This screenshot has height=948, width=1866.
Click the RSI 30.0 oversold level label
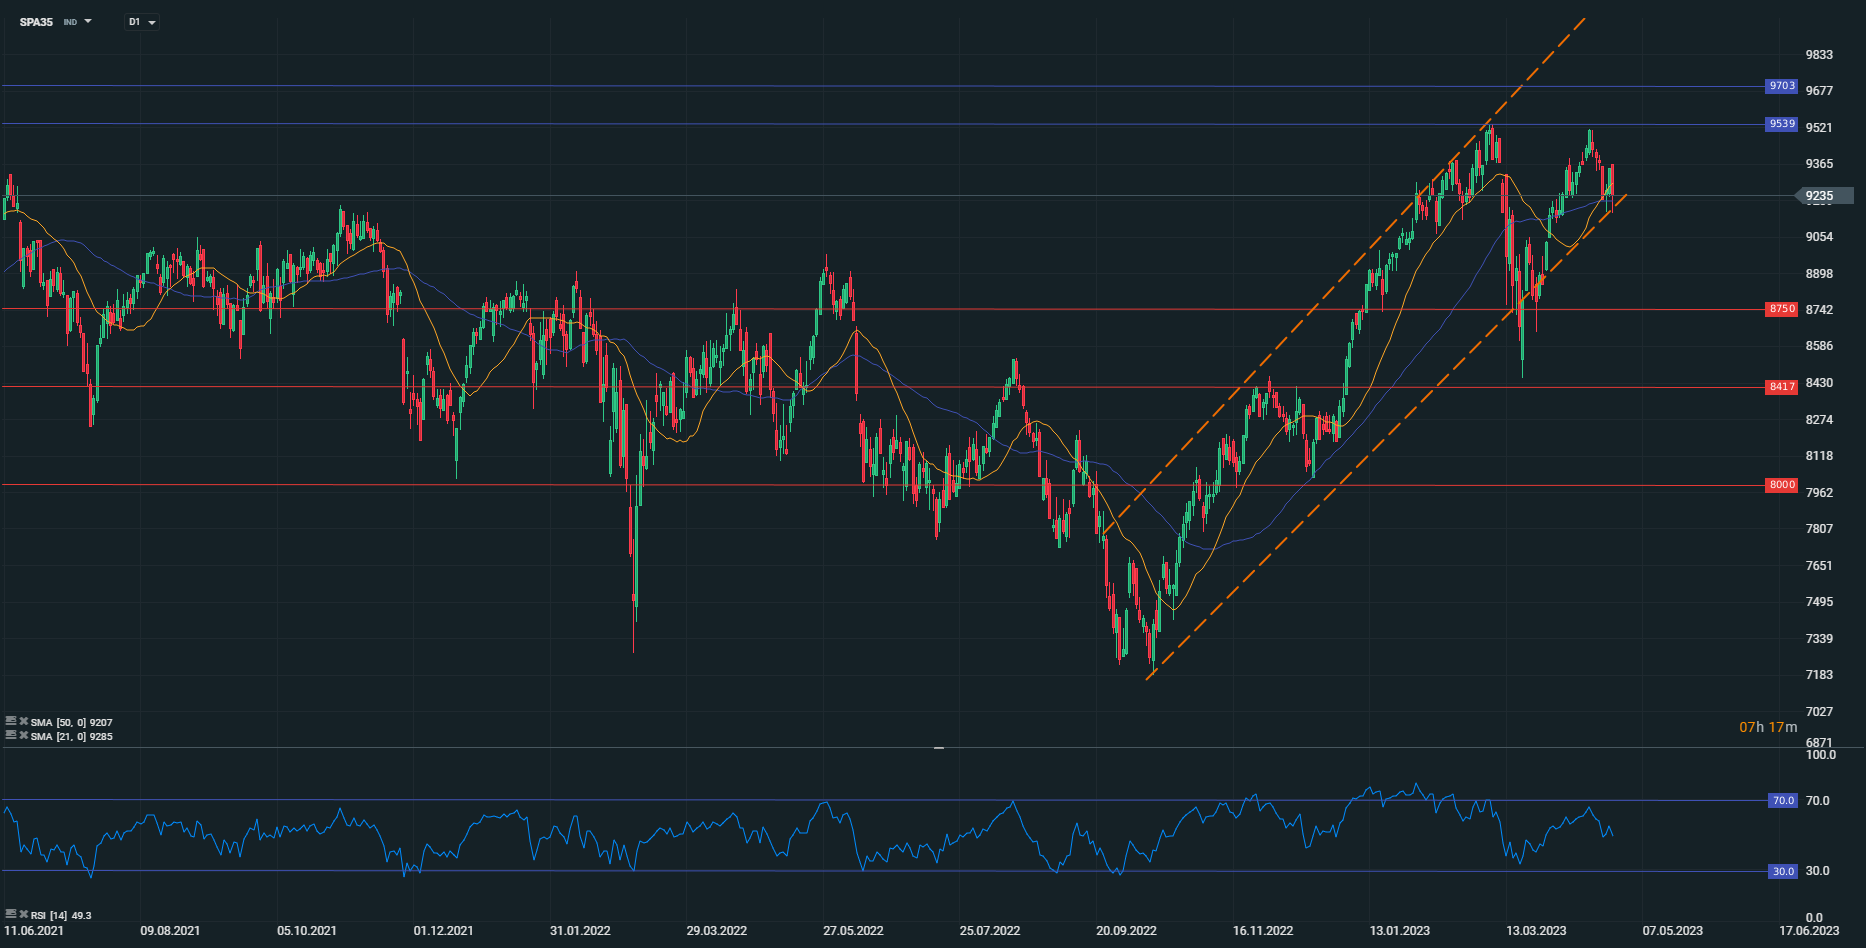click(x=1783, y=871)
